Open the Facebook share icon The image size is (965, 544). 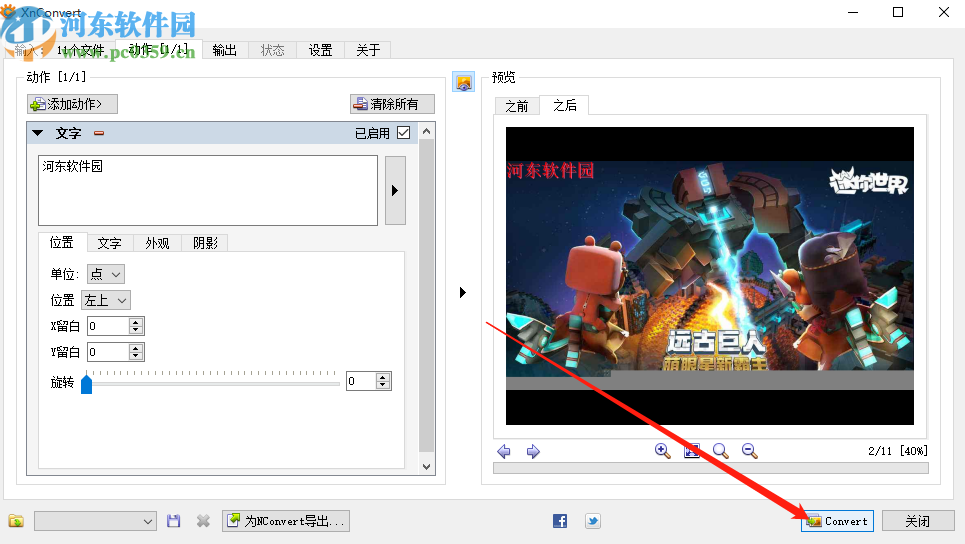coord(560,521)
